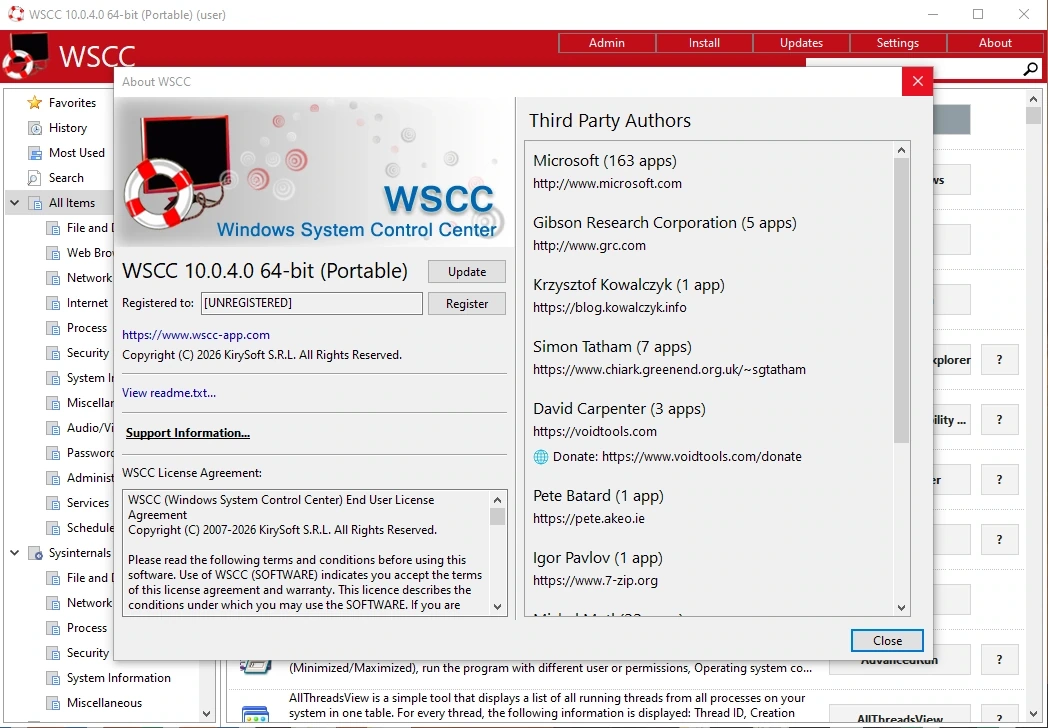Open blog.kowalczyk.info author link
This screenshot has height=728, width=1048.
610,308
